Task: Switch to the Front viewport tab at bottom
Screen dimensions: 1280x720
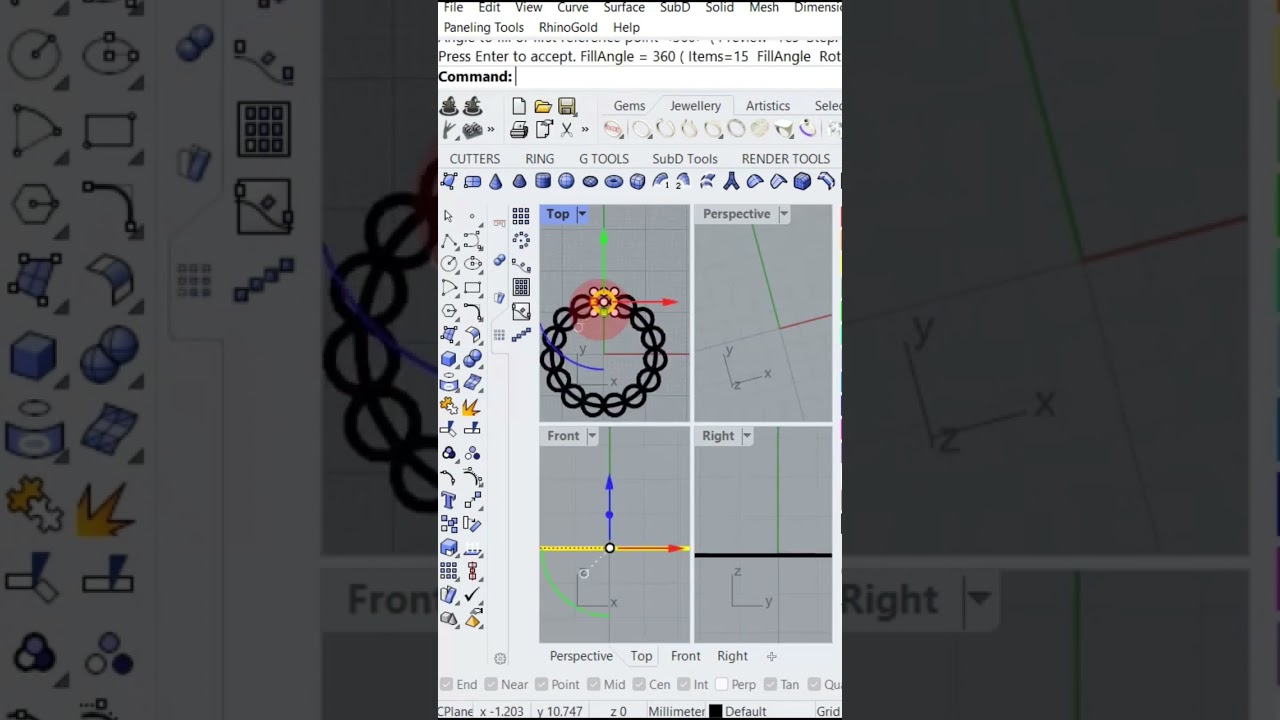Action: [685, 656]
